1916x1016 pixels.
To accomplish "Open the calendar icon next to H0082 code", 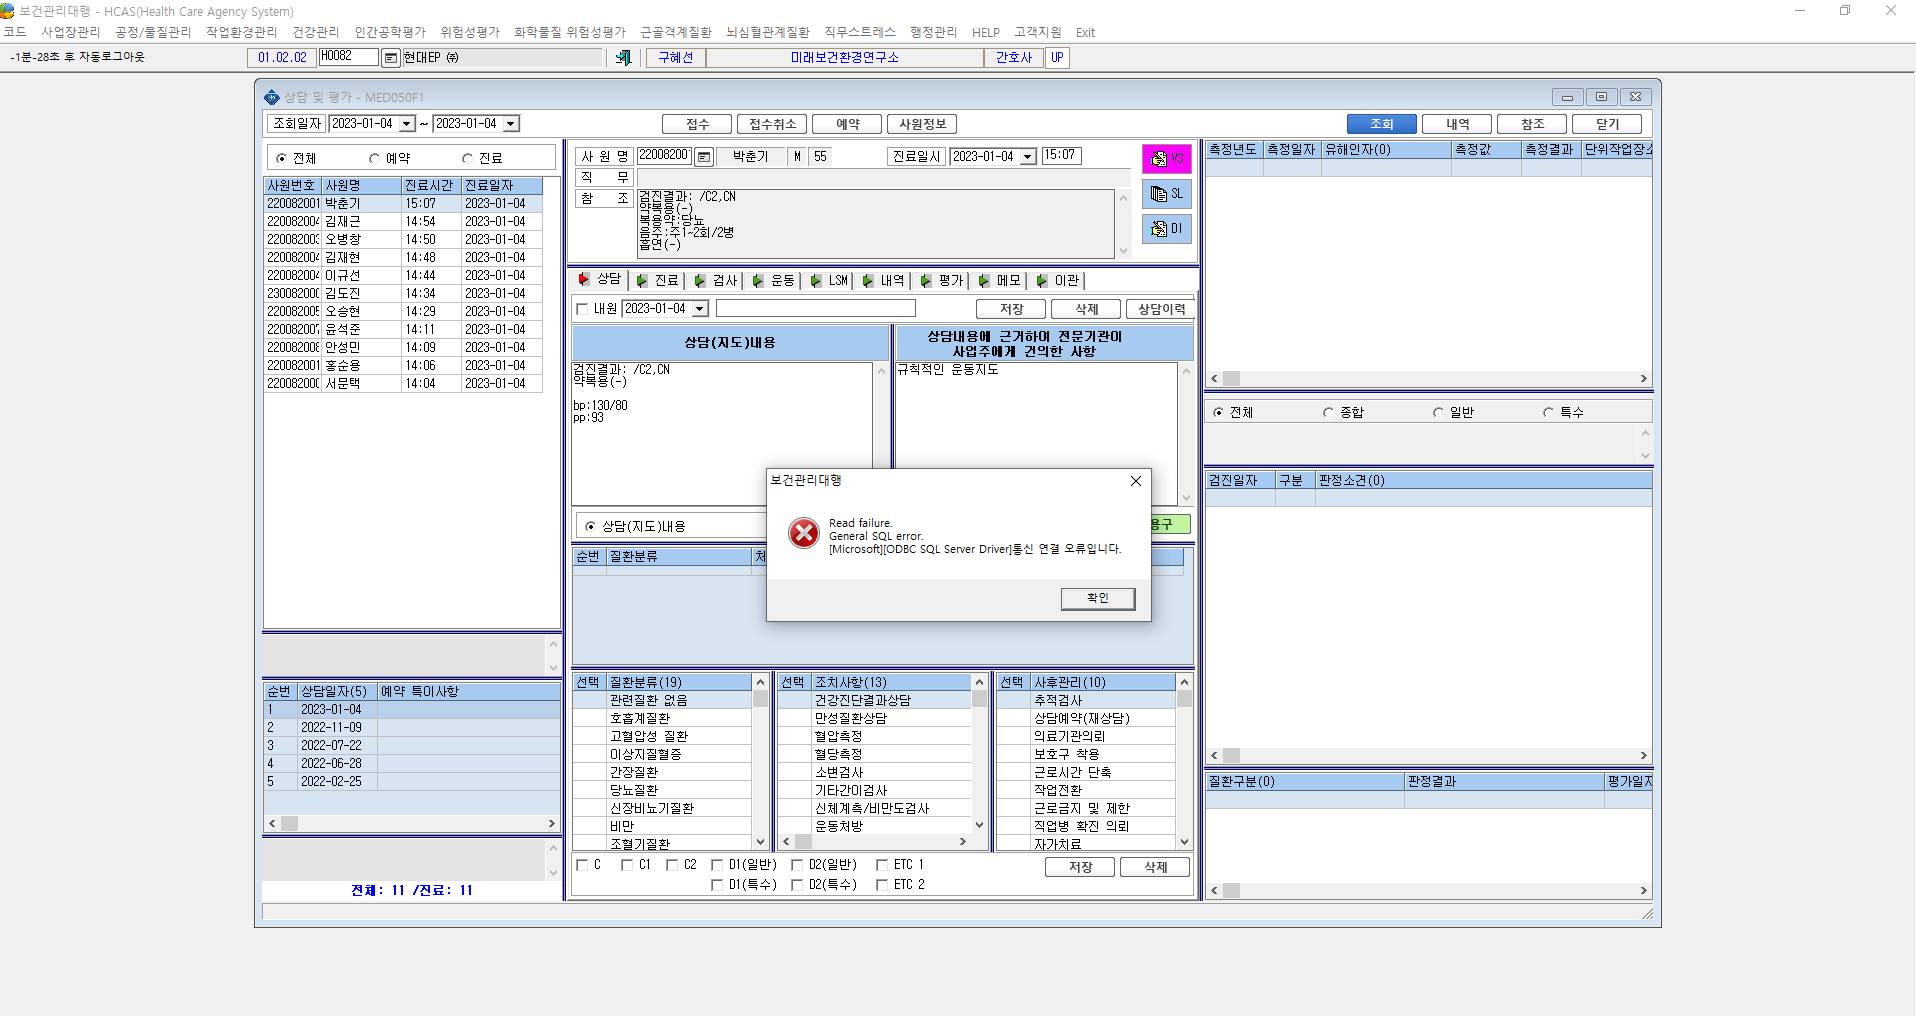I will pyautogui.click(x=391, y=58).
